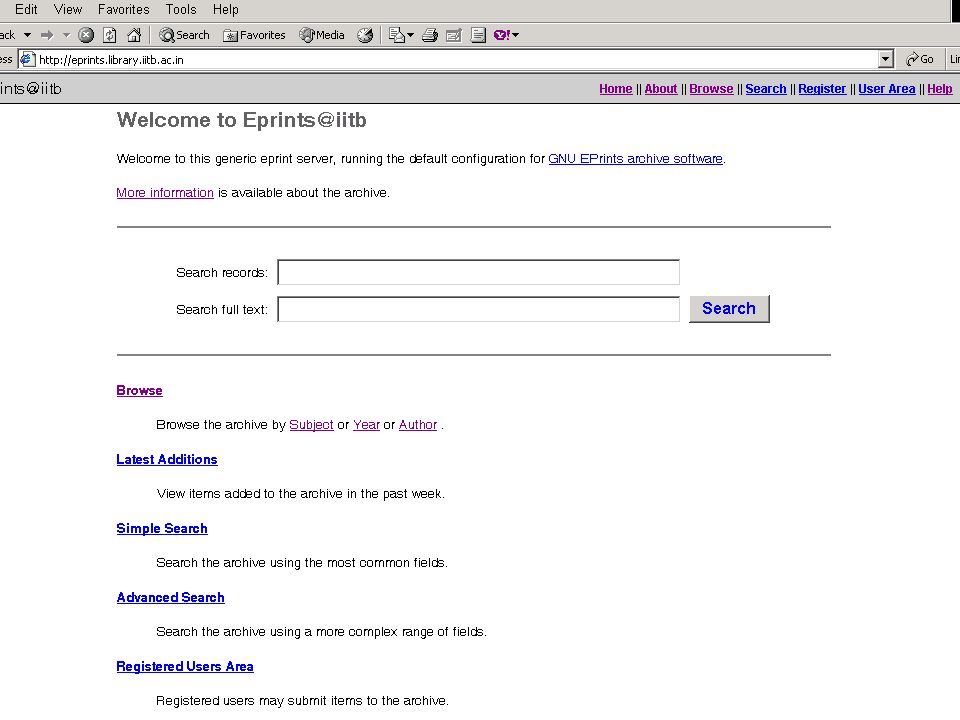The width and height of the screenshot is (960, 720).
Task: Browse the archive by Year
Action: coord(366,425)
